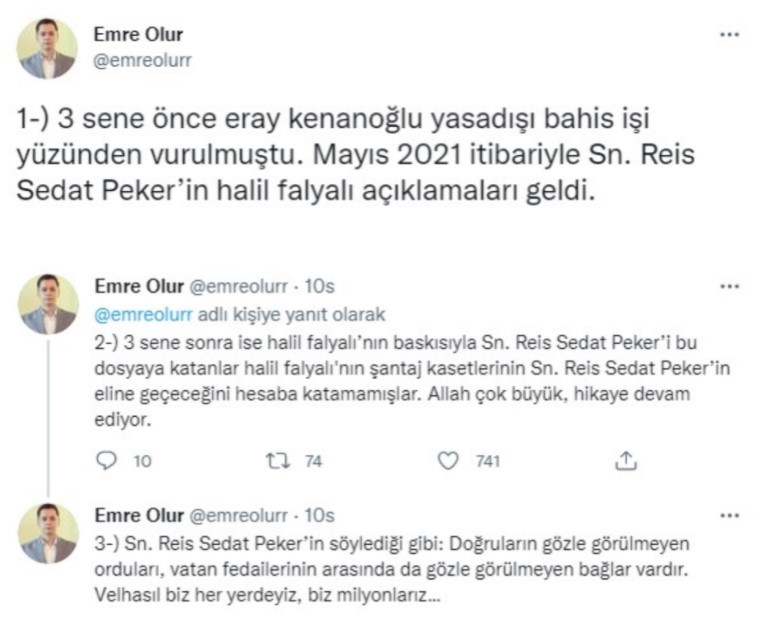Click the Emre Olur name on the second tweet

(x=139, y=286)
